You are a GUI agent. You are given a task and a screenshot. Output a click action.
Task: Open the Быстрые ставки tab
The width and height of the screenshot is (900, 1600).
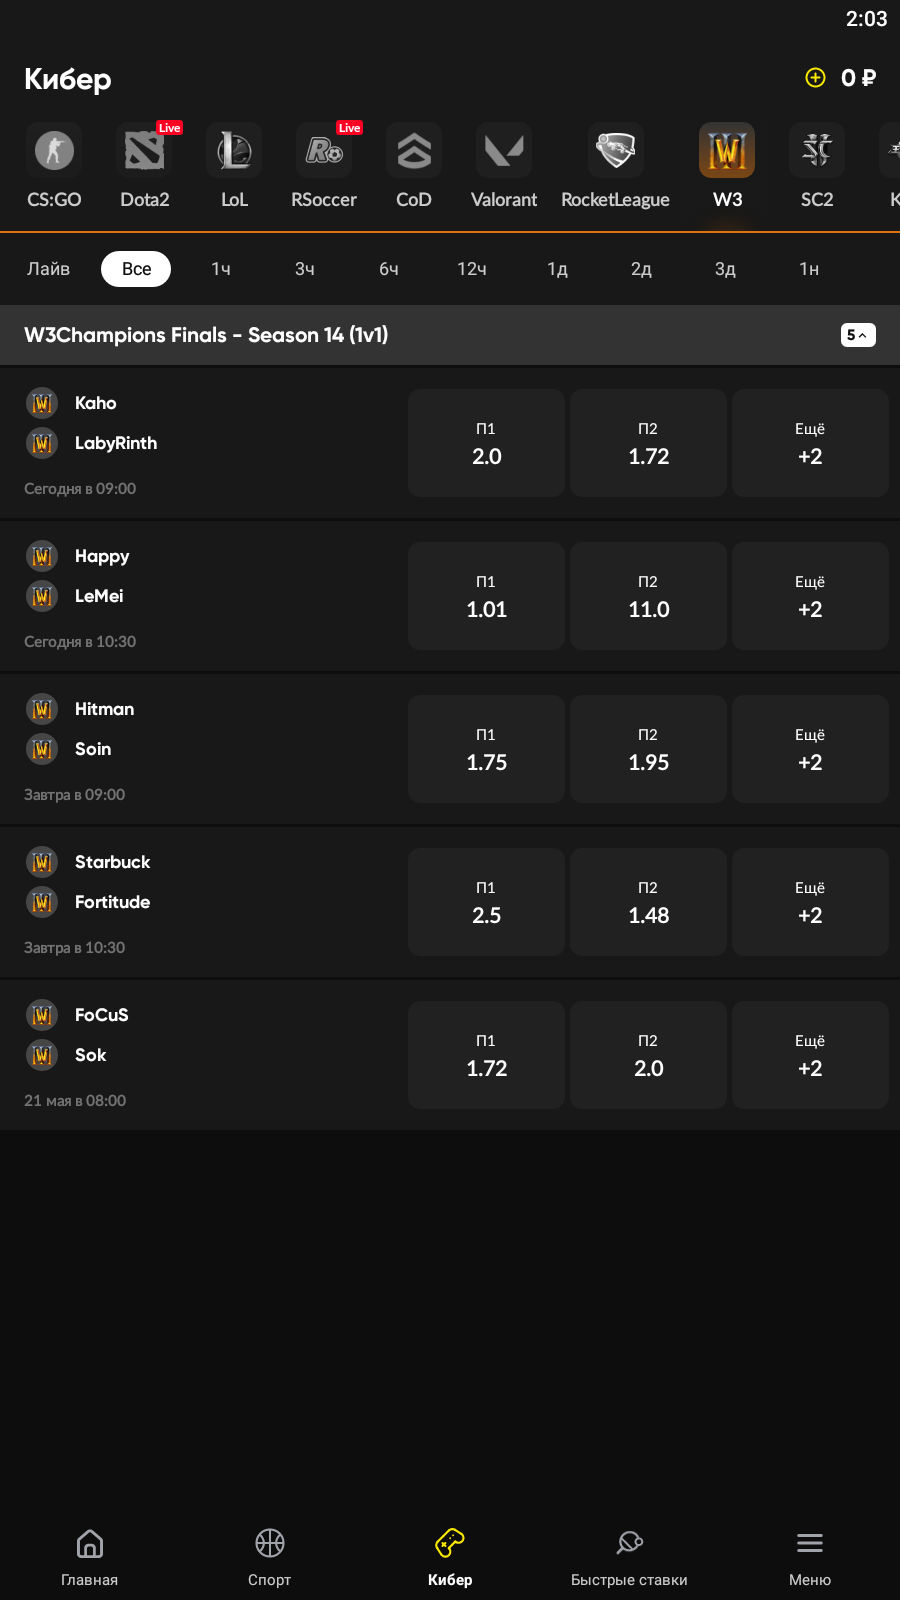[629, 1557]
